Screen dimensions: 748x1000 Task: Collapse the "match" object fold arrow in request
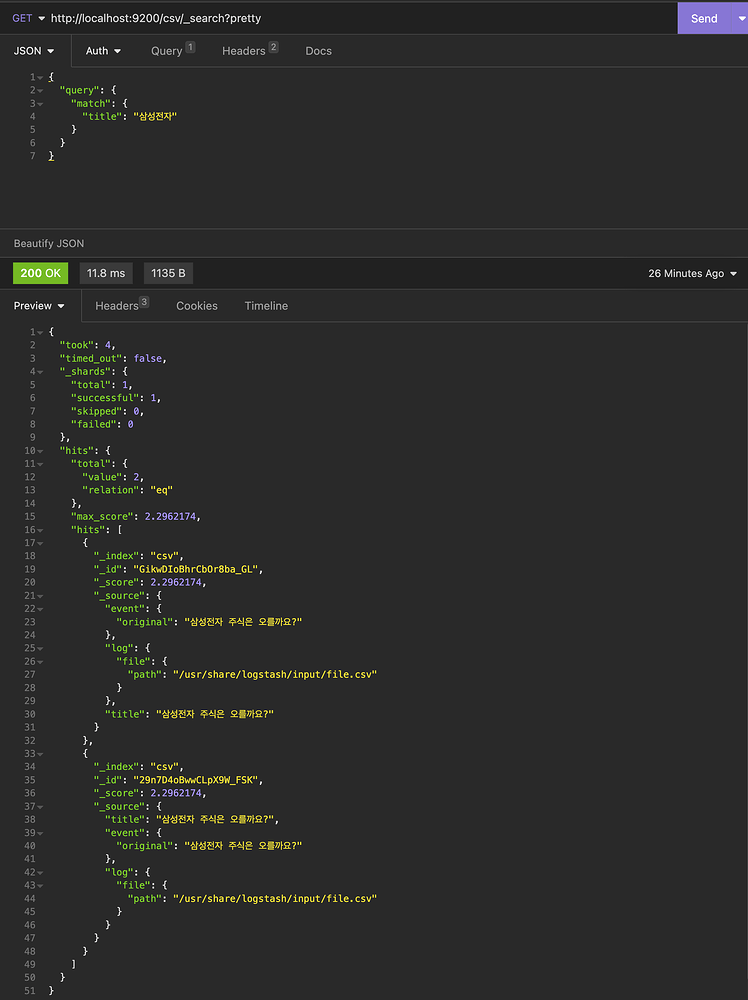(40, 104)
